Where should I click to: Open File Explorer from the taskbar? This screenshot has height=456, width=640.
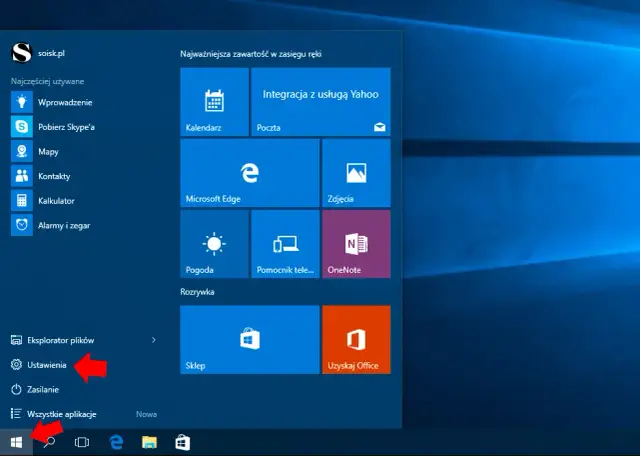[x=149, y=442]
